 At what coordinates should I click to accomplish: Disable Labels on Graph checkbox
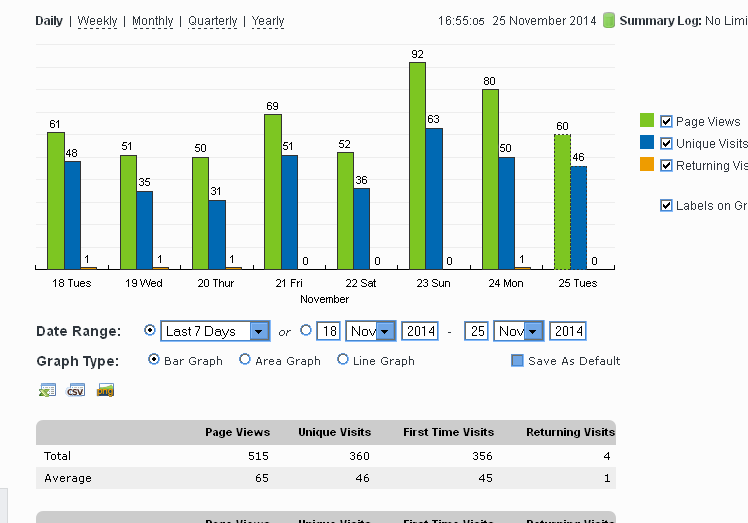pos(666,205)
